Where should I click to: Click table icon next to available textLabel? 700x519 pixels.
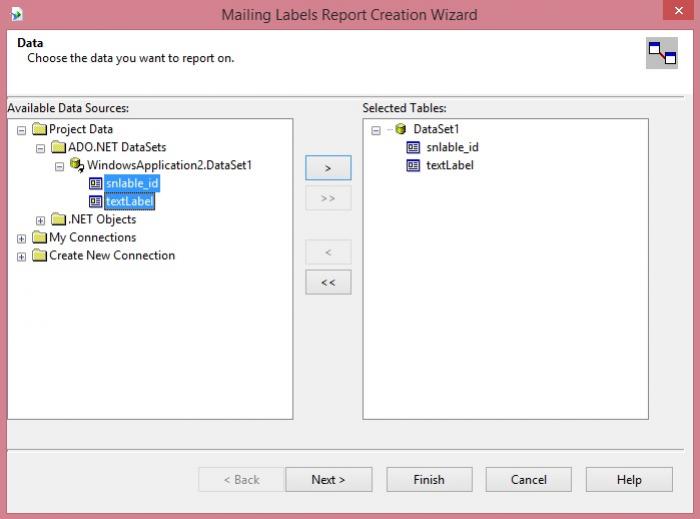point(96,201)
